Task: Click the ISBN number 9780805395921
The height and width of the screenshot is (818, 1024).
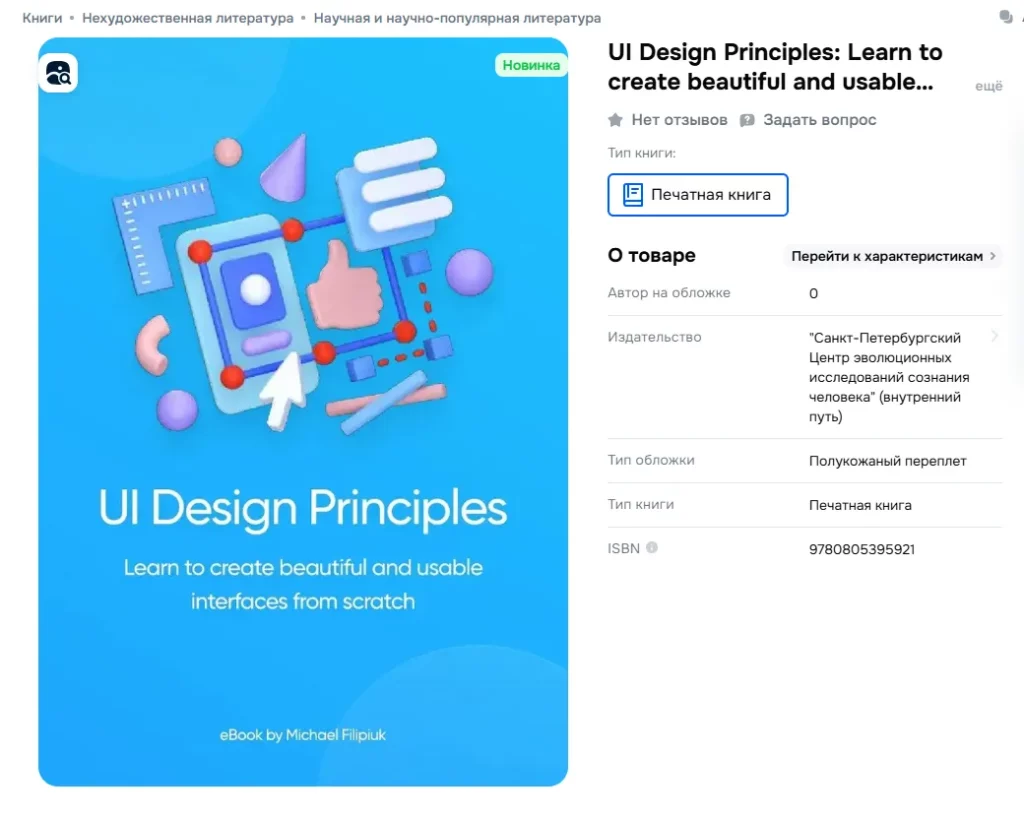Action: pos(861,550)
